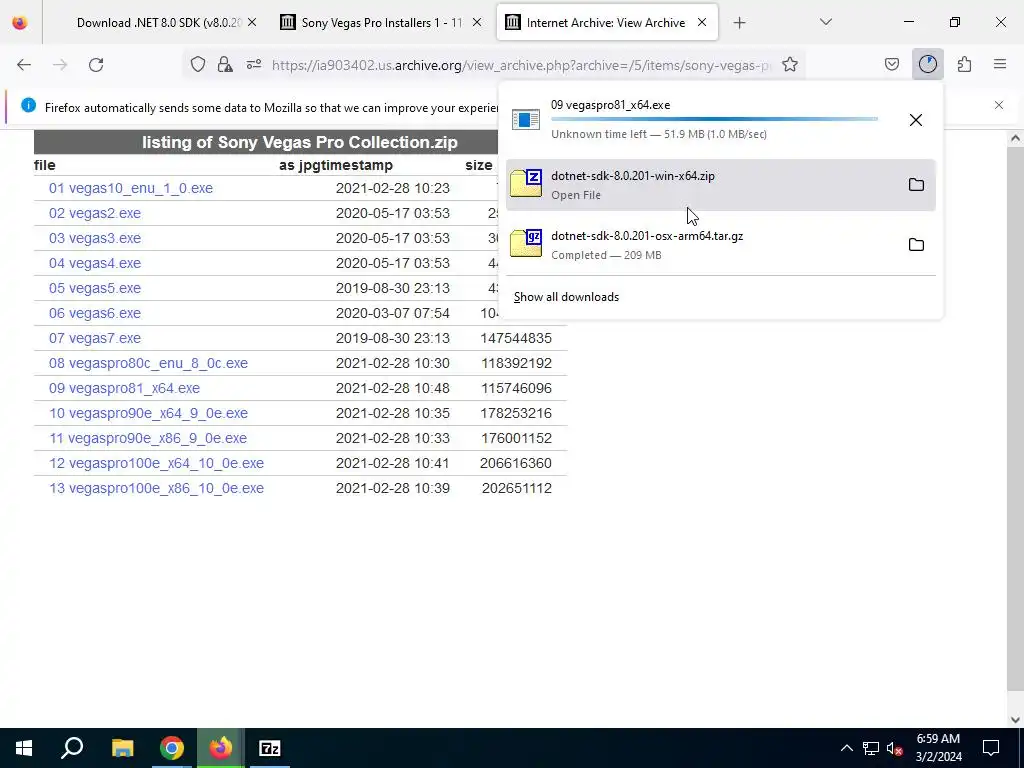
Task: Close the Download .NET 8.0 SDK tab
Action: coord(252,23)
